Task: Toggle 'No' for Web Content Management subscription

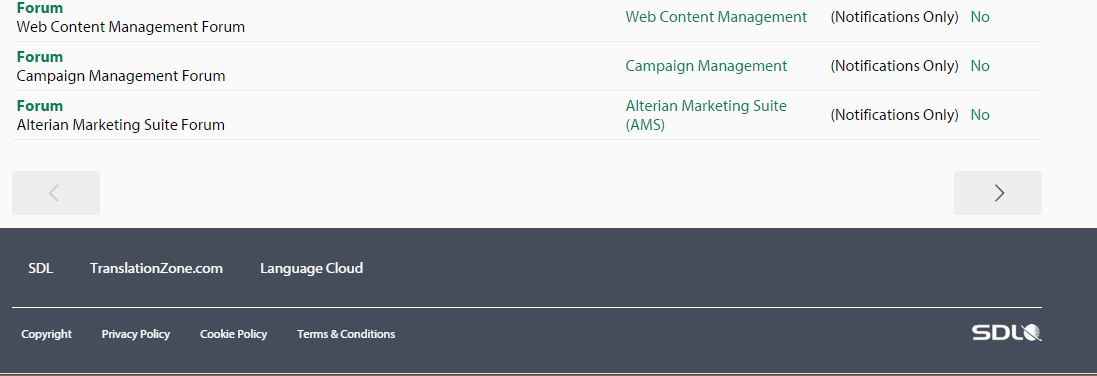Action: tap(979, 17)
